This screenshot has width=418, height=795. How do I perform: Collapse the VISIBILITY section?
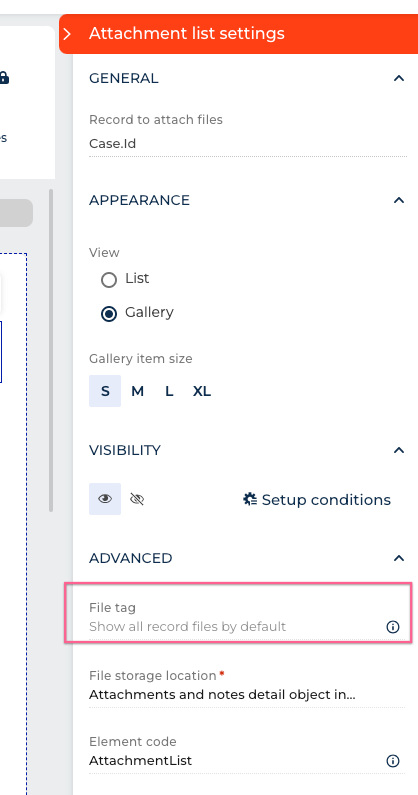coord(399,450)
